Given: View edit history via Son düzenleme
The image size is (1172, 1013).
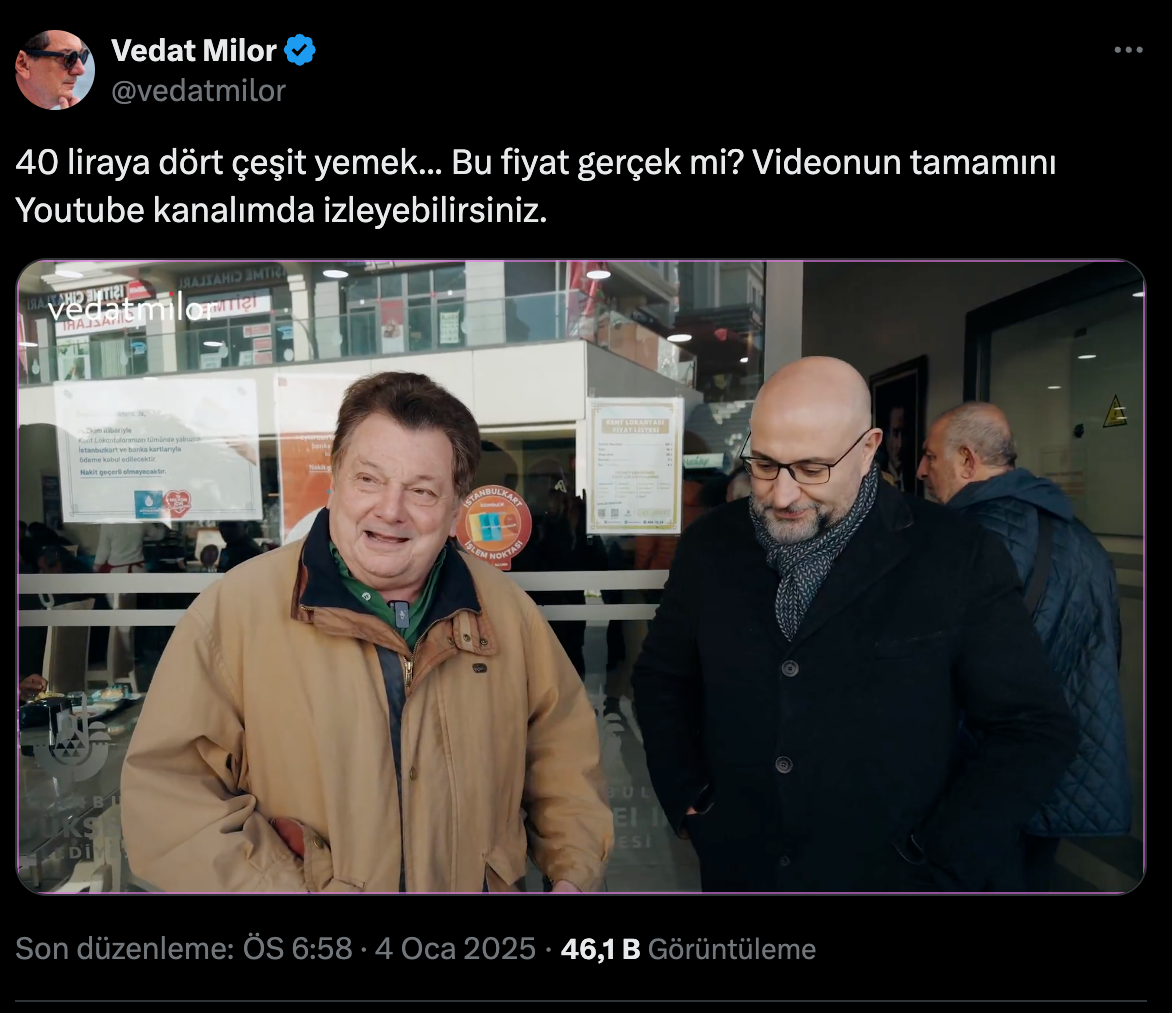Looking at the screenshot, I should [x=125, y=949].
